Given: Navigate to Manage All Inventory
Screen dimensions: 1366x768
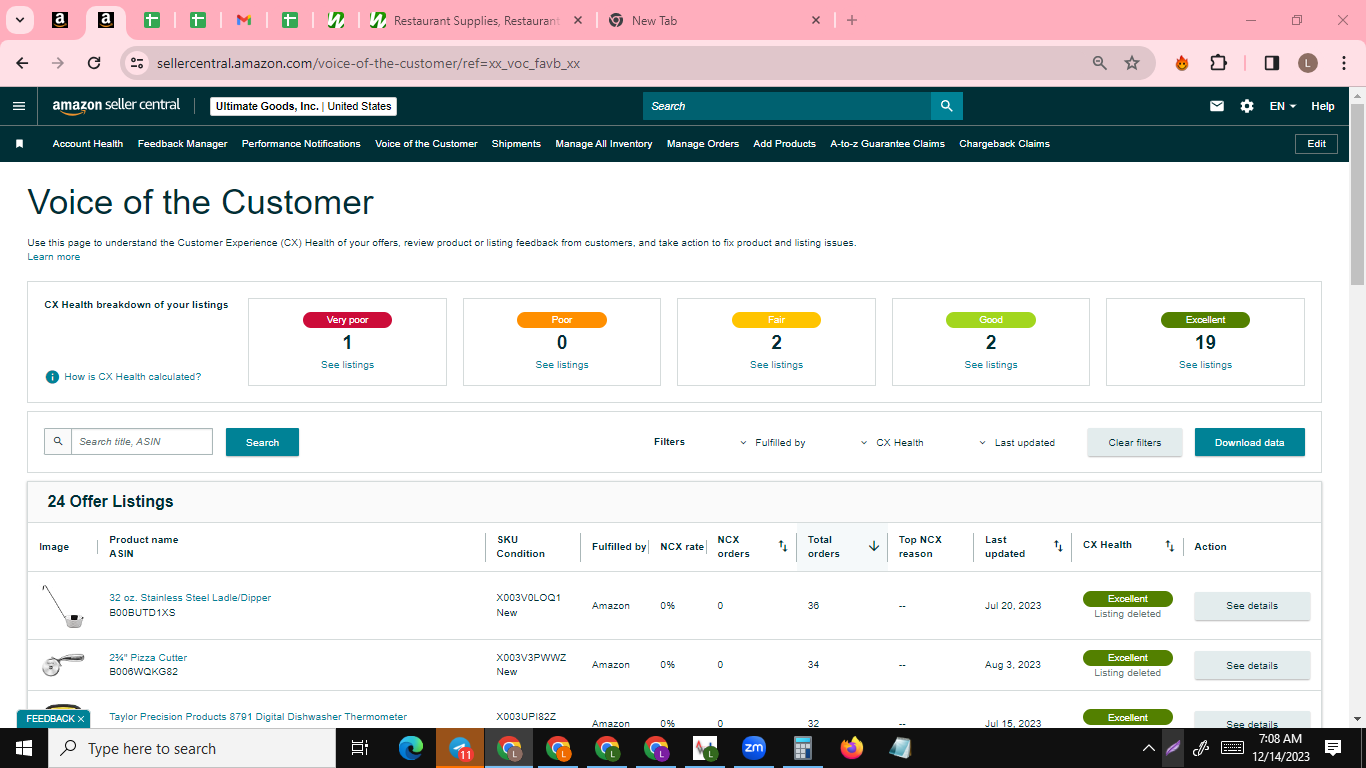Looking at the screenshot, I should tap(604, 144).
